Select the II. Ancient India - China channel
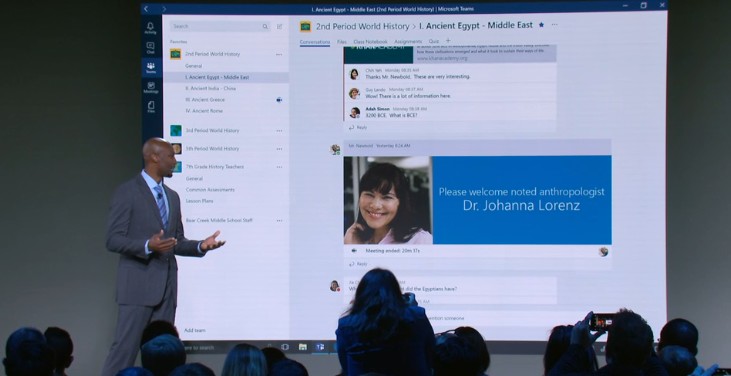 coord(210,89)
